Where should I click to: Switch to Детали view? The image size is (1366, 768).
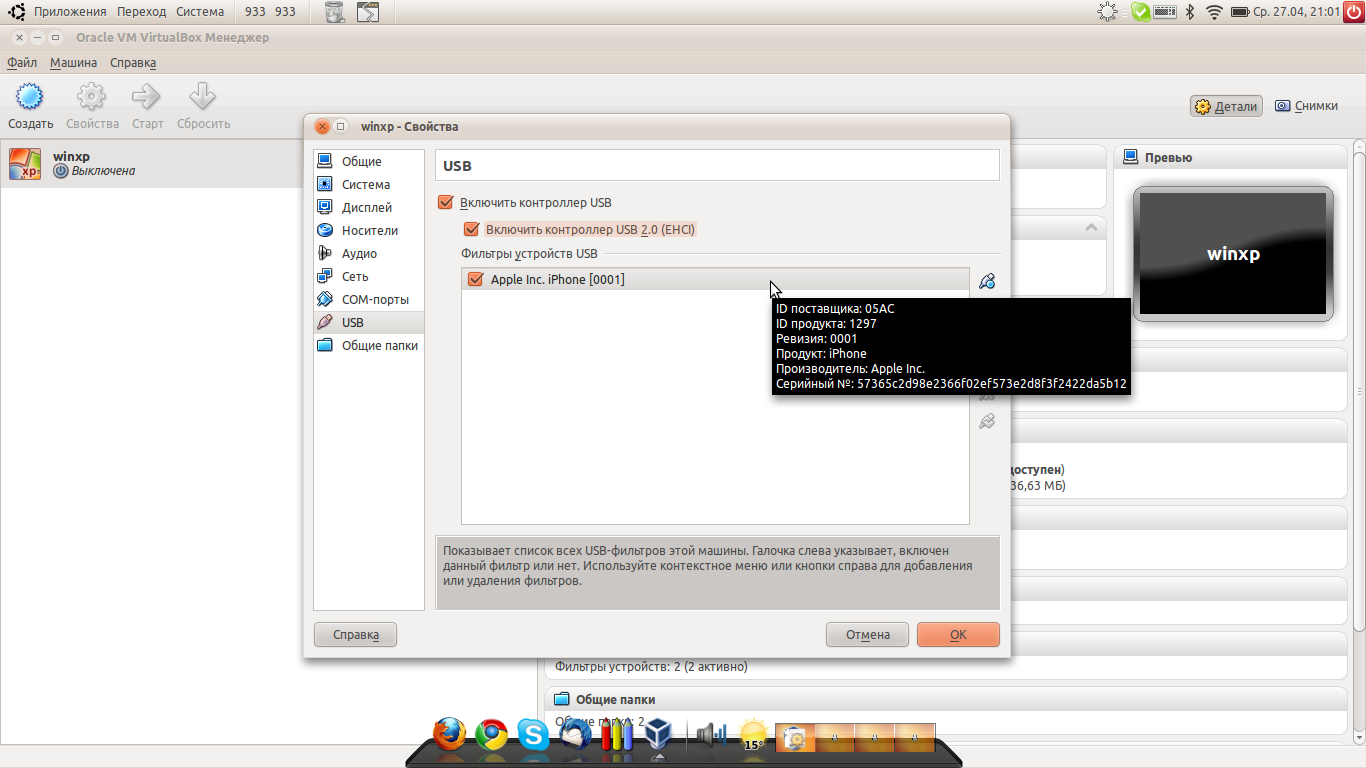pos(1226,106)
